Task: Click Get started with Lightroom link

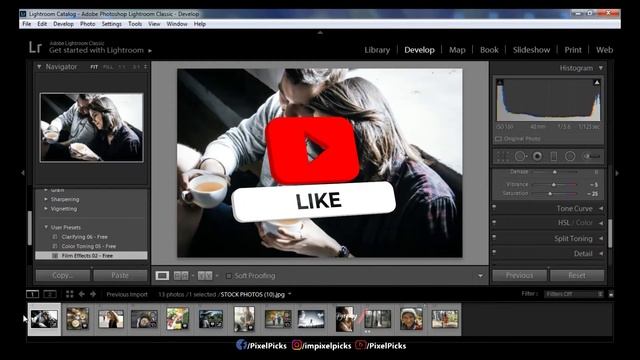Action: click(96, 50)
